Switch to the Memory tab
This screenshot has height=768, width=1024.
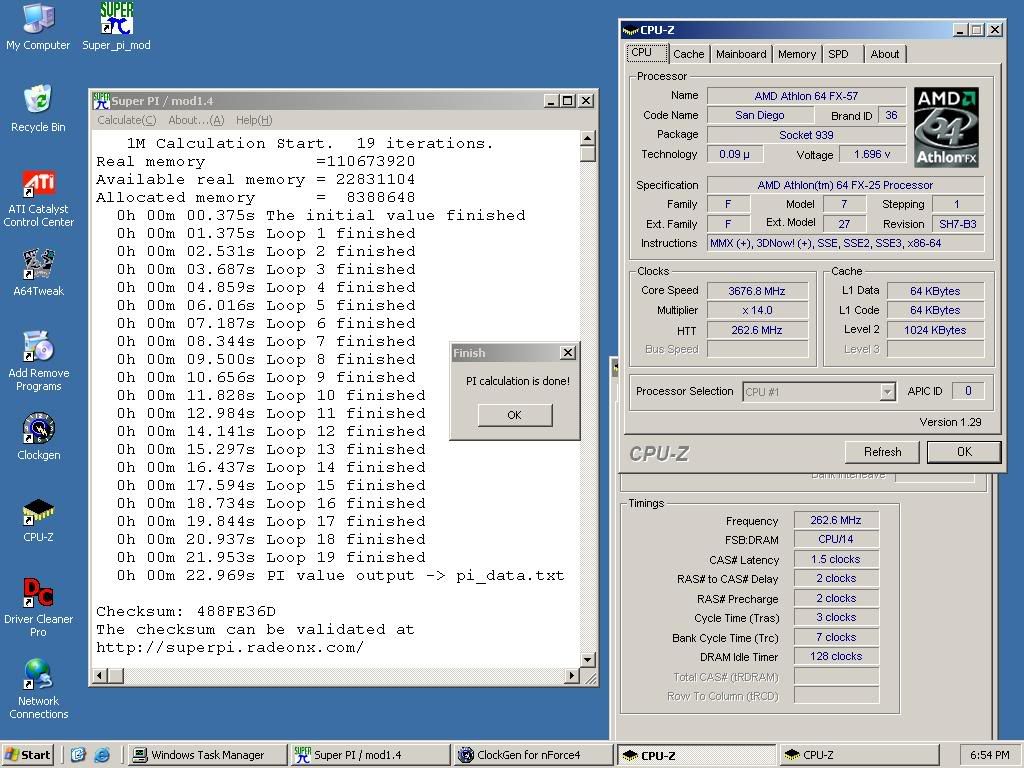(x=797, y=54)
